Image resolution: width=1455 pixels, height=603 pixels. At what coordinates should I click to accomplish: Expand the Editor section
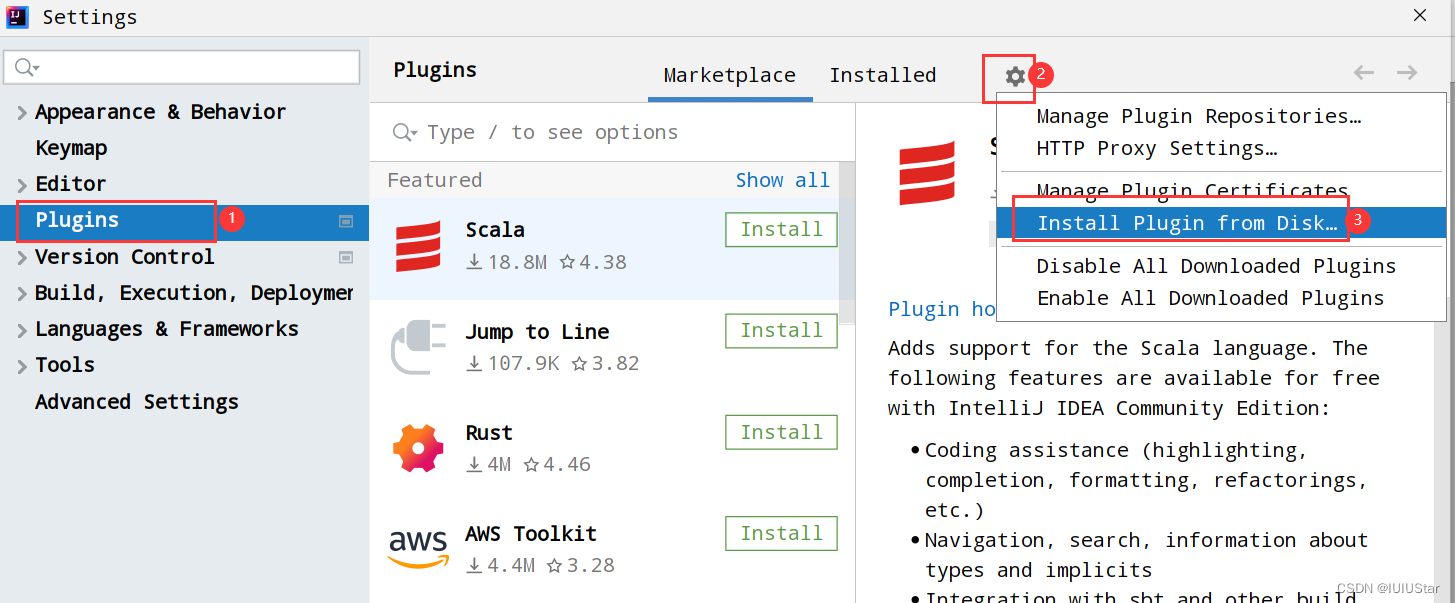pyautogui.click(x=22, y=185)
